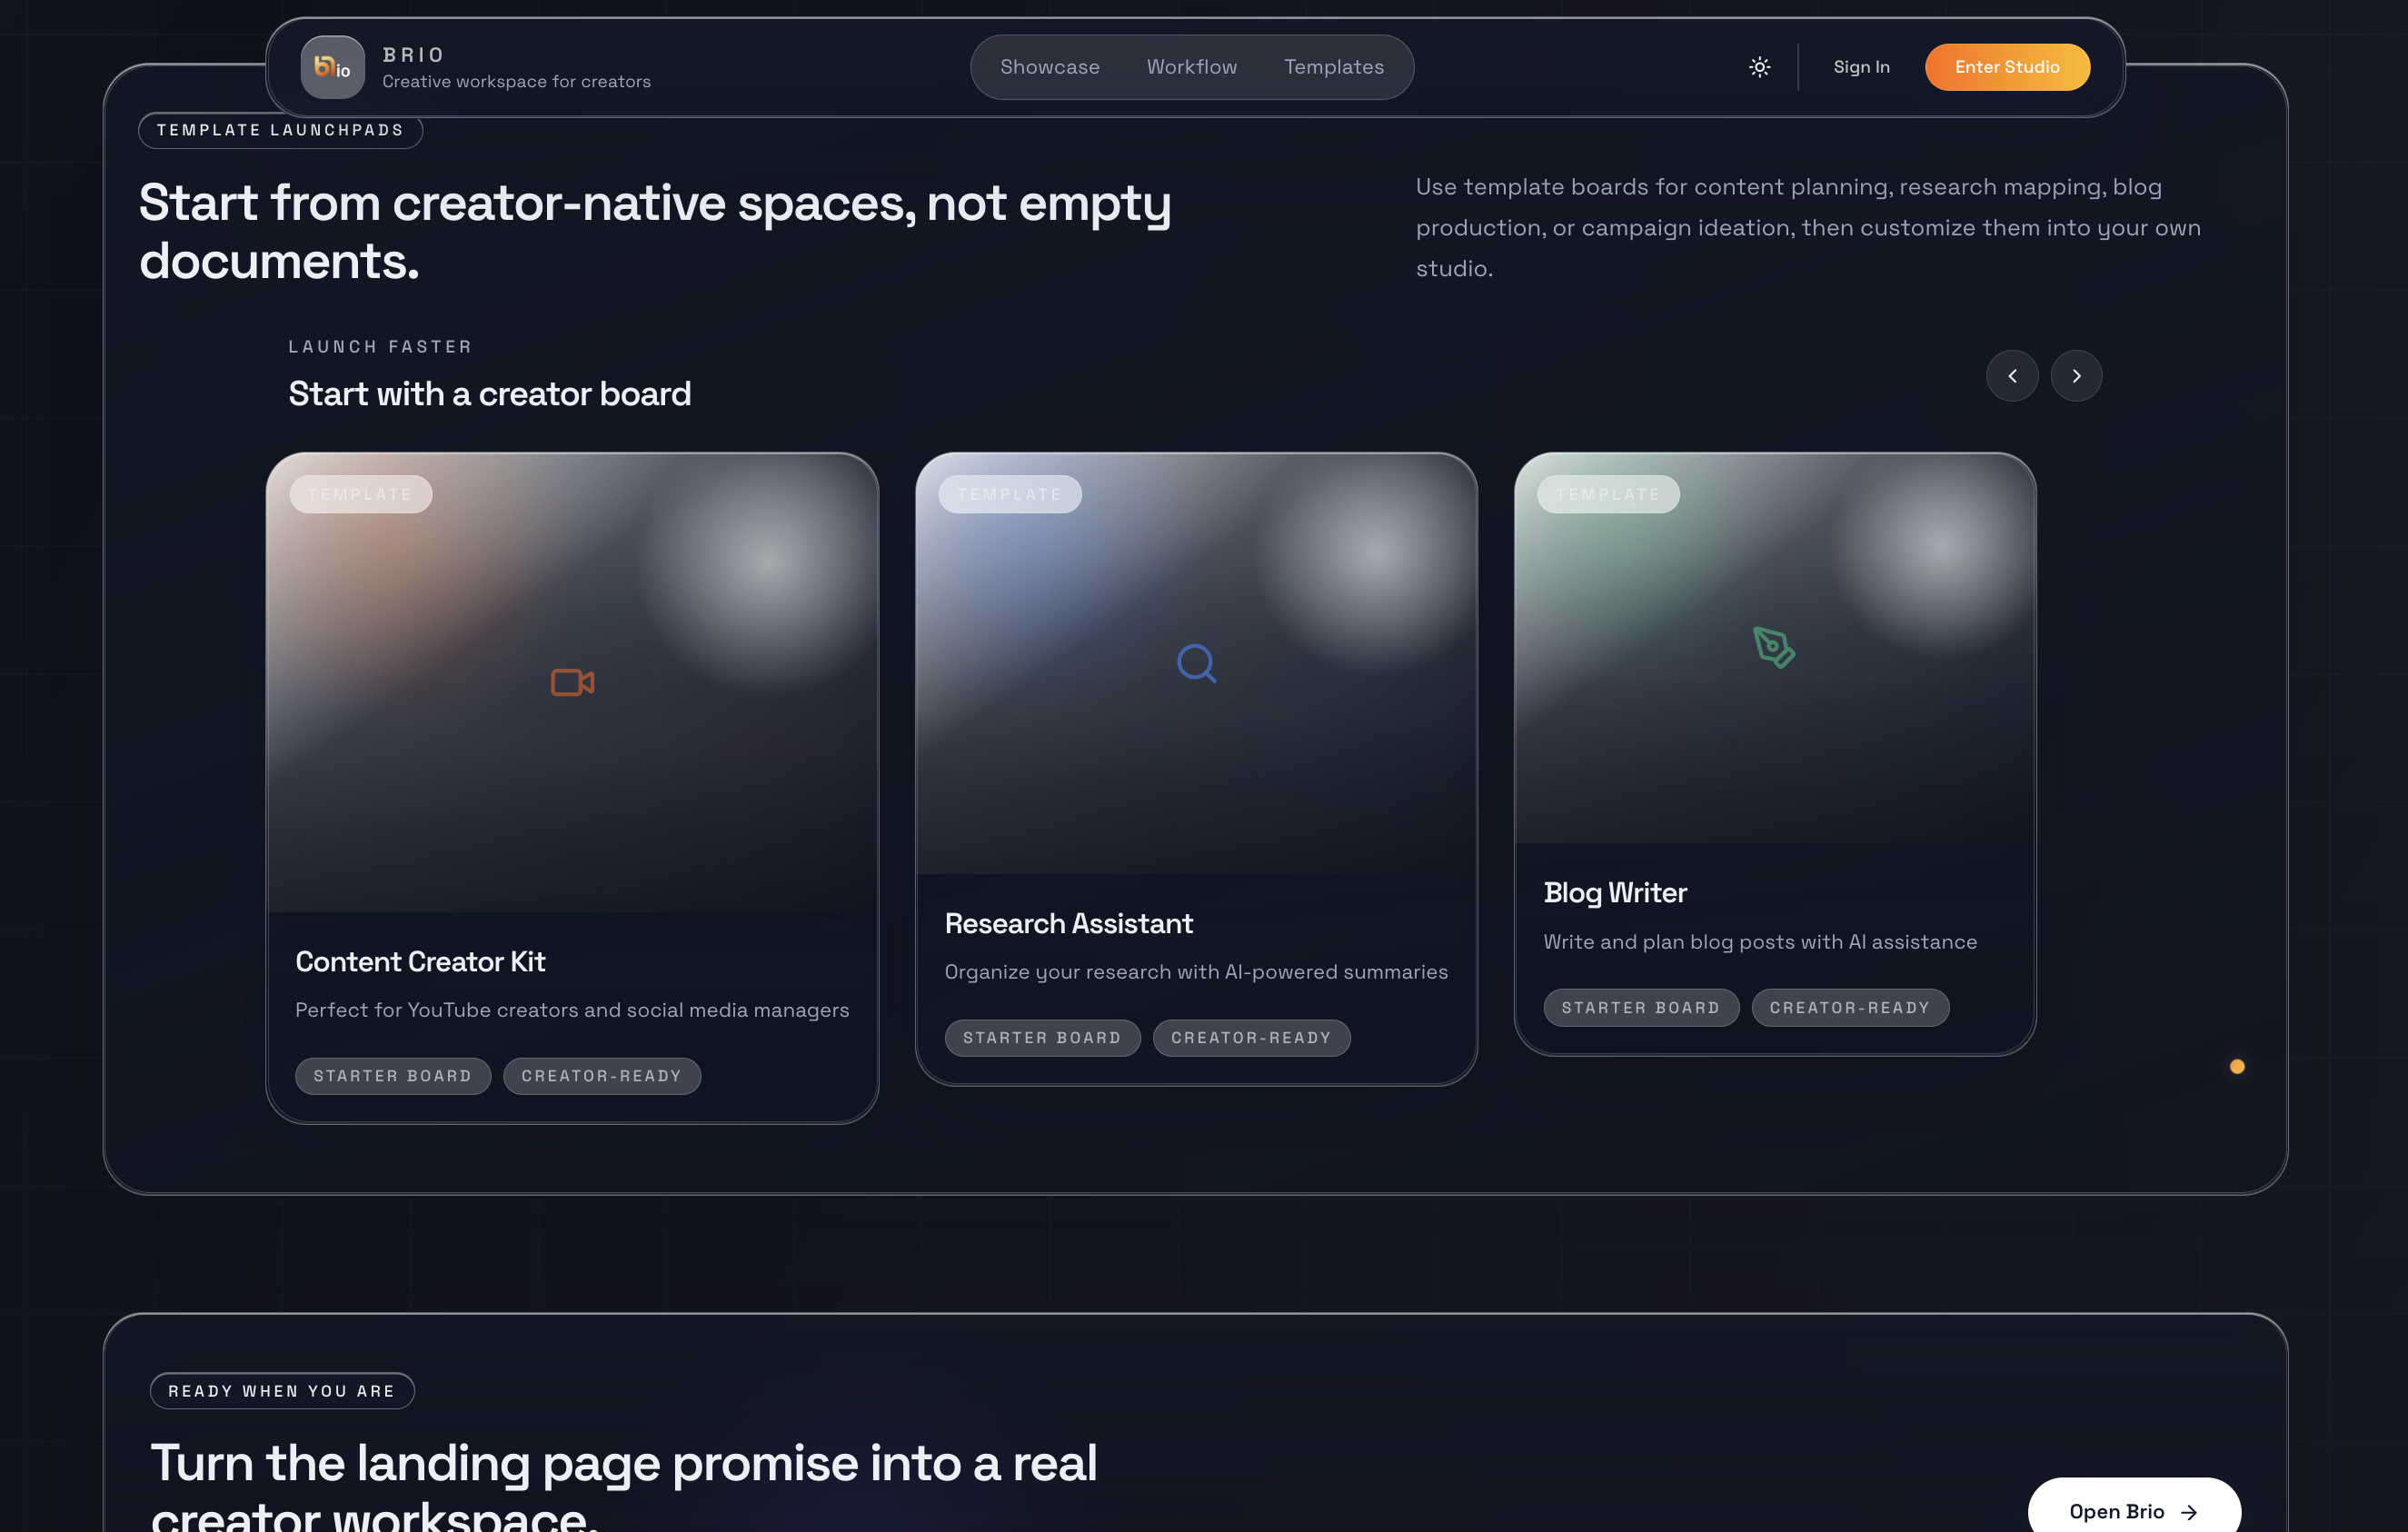This screenshot has height=1532, width=2408.
Task: Toggle the light/dark theme sun icon
Action: tap(1759, 67)
